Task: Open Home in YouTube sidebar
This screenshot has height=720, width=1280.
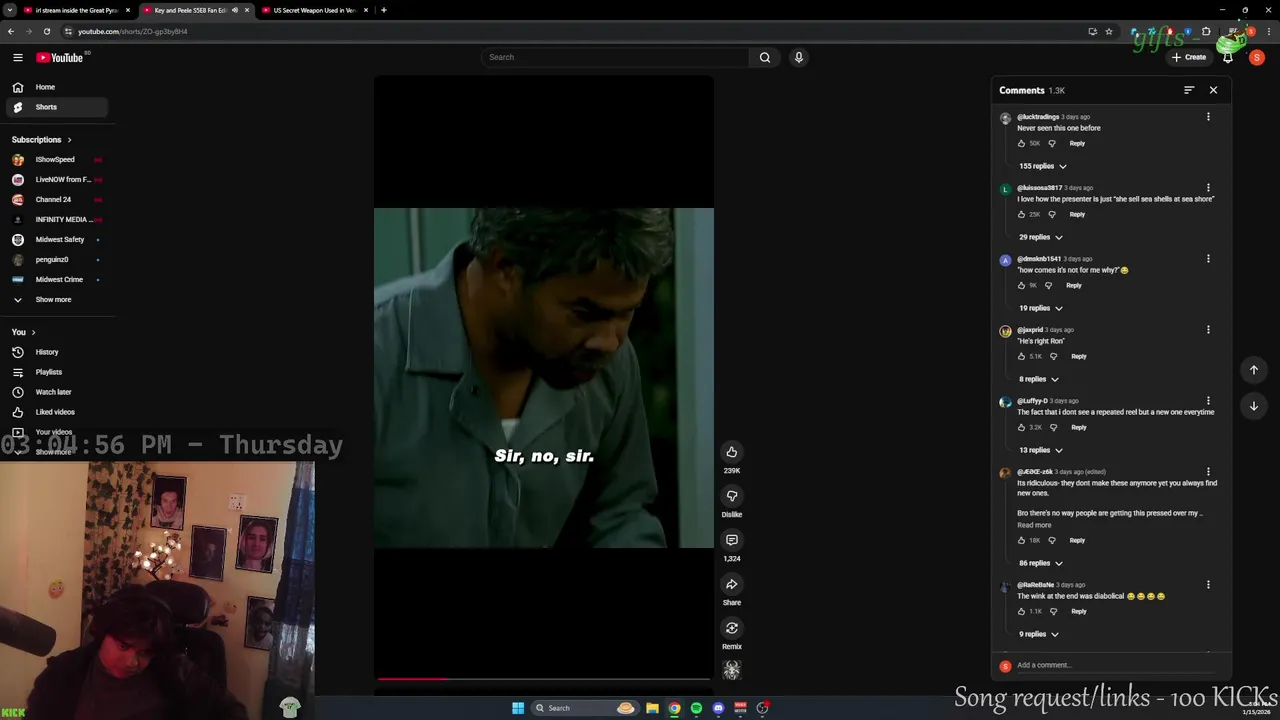Action: click(x=57, y=87)
